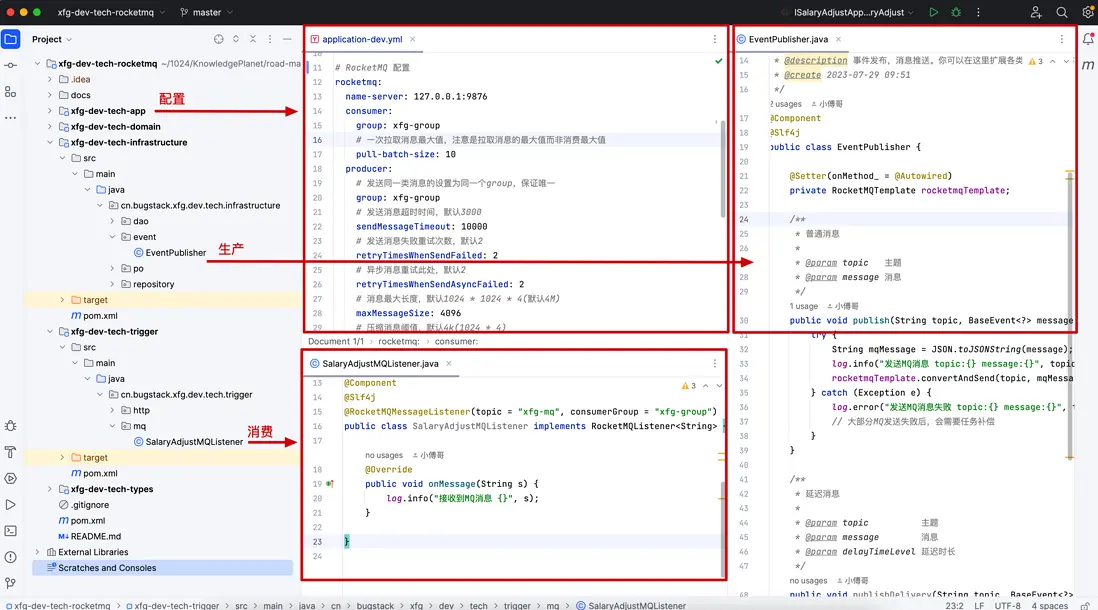Open the Notifications bell icon
The width and height of the screenshot is (1098, 610).
1088,40
